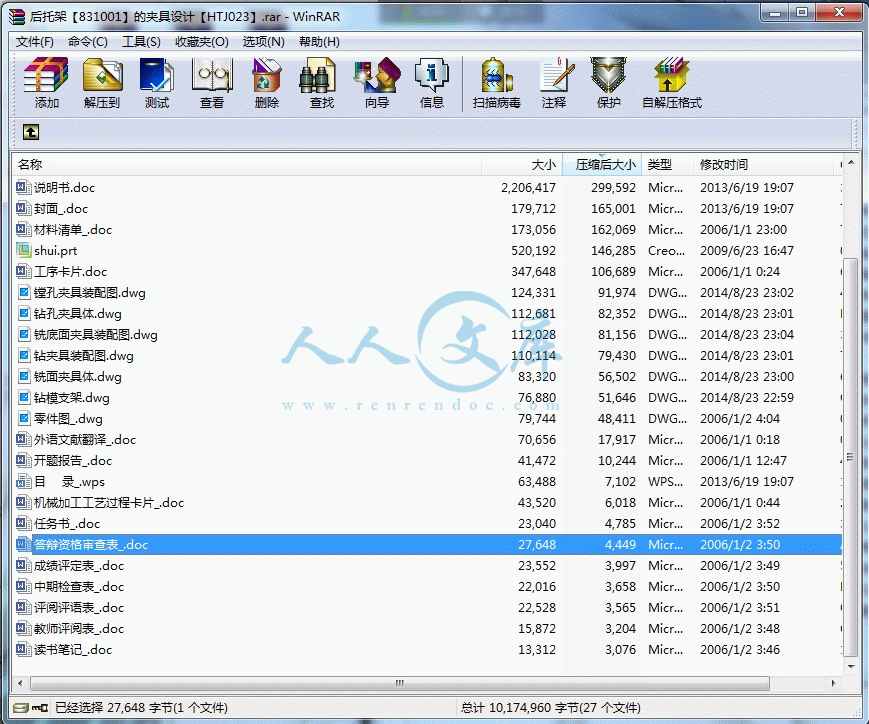This screenshot has height=724, width=869.
Task: Click the WinRAR title bar books icon
Action: (17, 17)
